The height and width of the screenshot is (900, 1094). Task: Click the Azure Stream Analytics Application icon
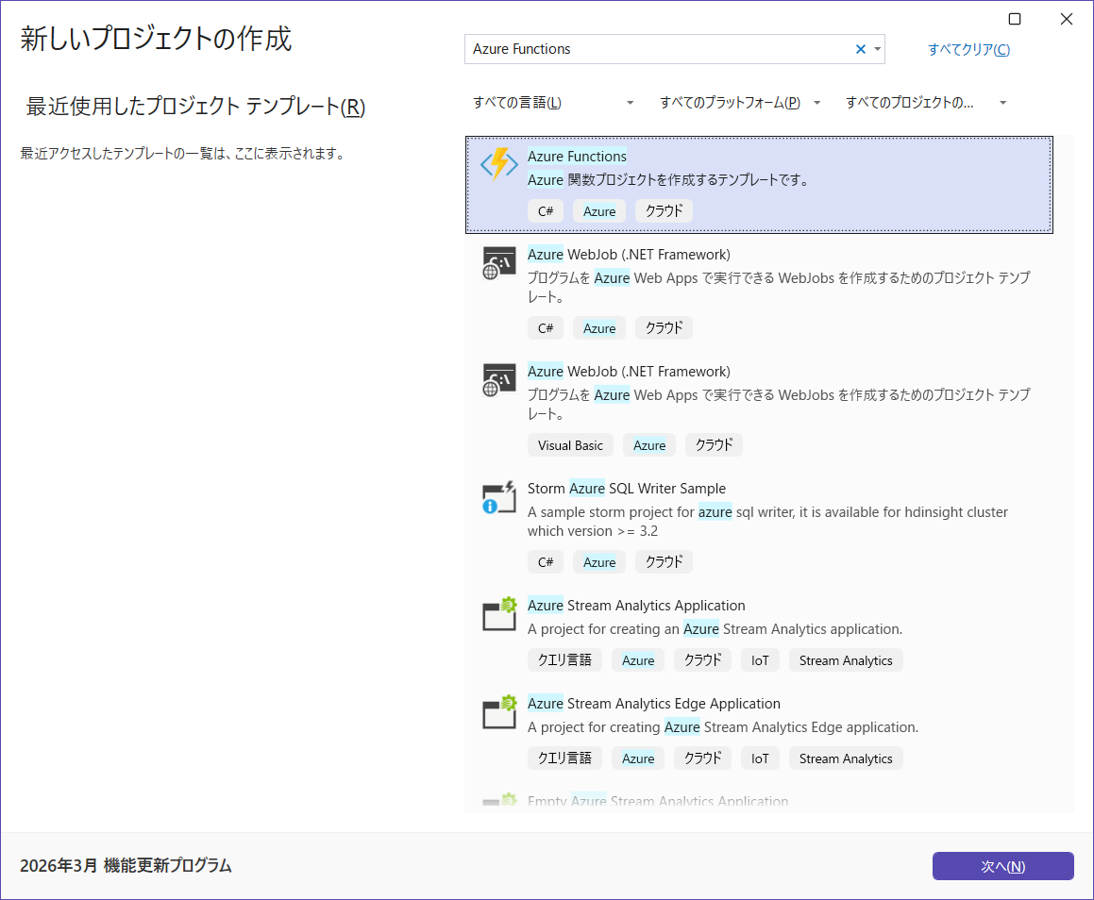(499, 614)
